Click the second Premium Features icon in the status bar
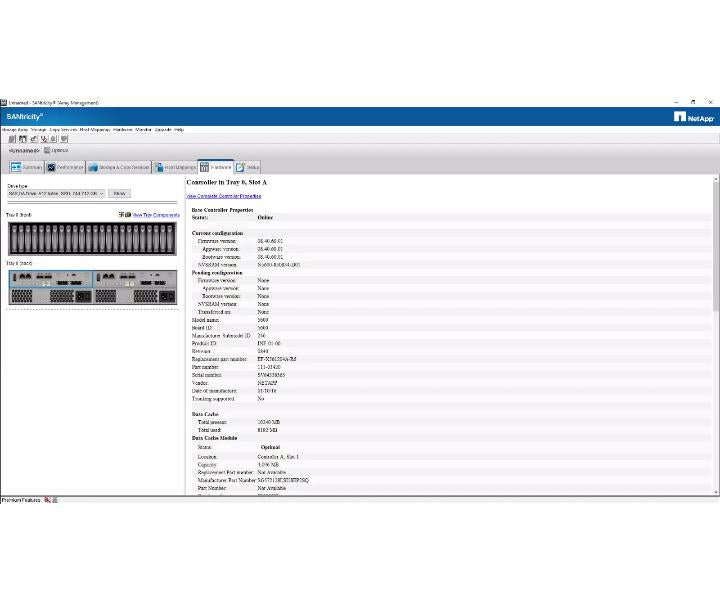The width and height of the screenshot is (720, 600). (x=55, y=500)
